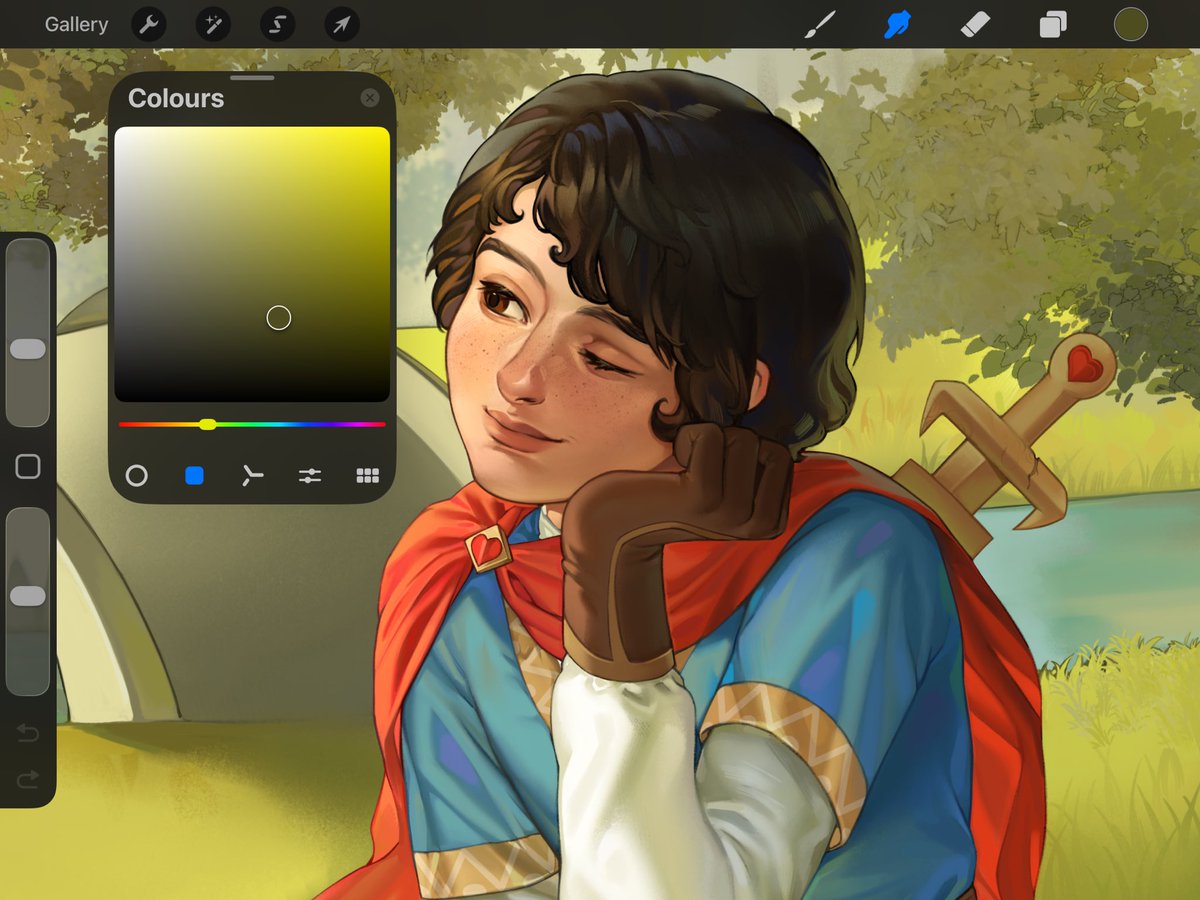Undo the last action with sidebar arrow
1200x900 pixels.
[28, 734]
